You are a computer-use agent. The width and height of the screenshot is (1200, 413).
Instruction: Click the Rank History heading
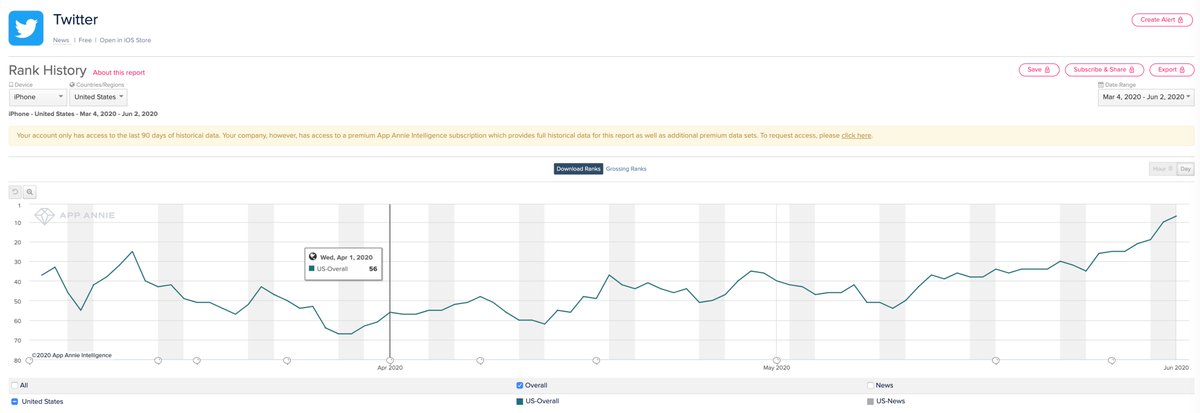pyautogui.click(x=48, y=71)
